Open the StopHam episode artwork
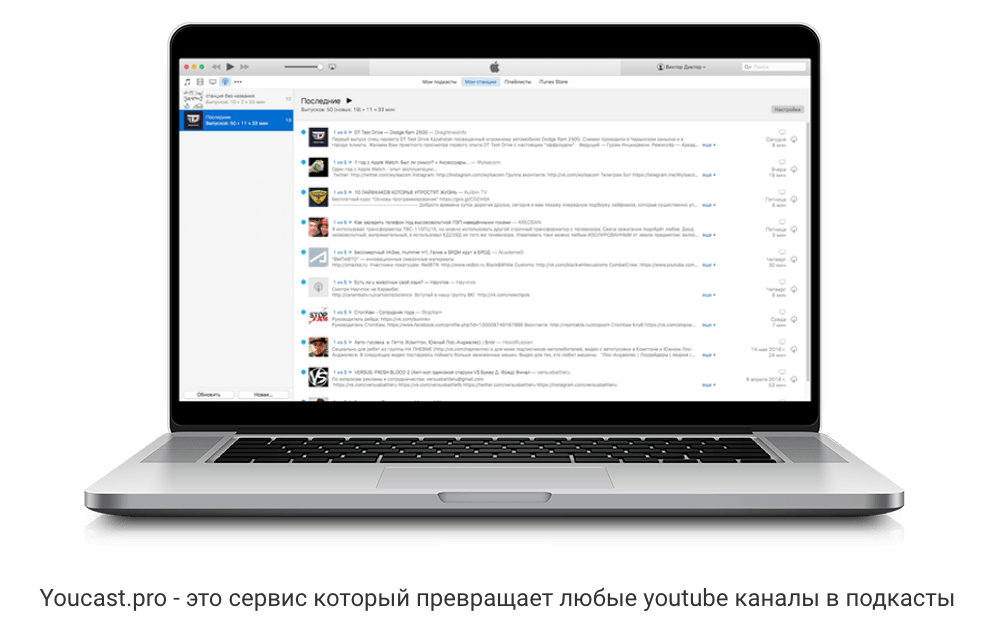This screenshot has height=640, width=1000. (x=318, y=317)
